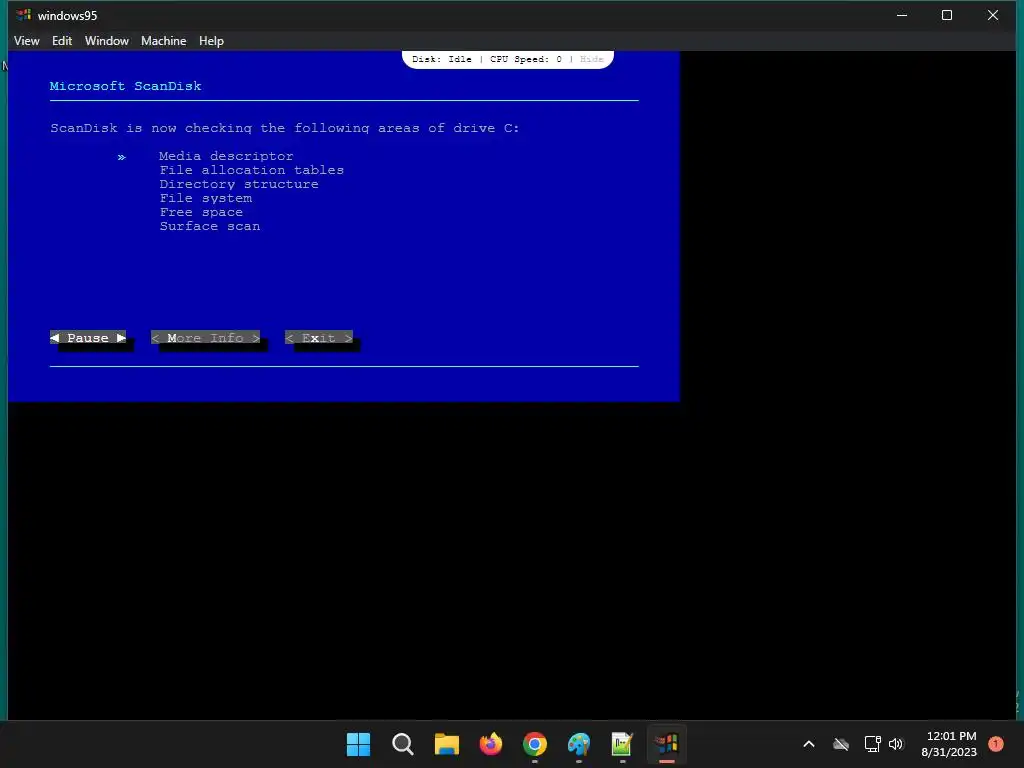Switch to Google Chrome in taskbar
This screenshot has height=768, width=1024.
[535, 744]
